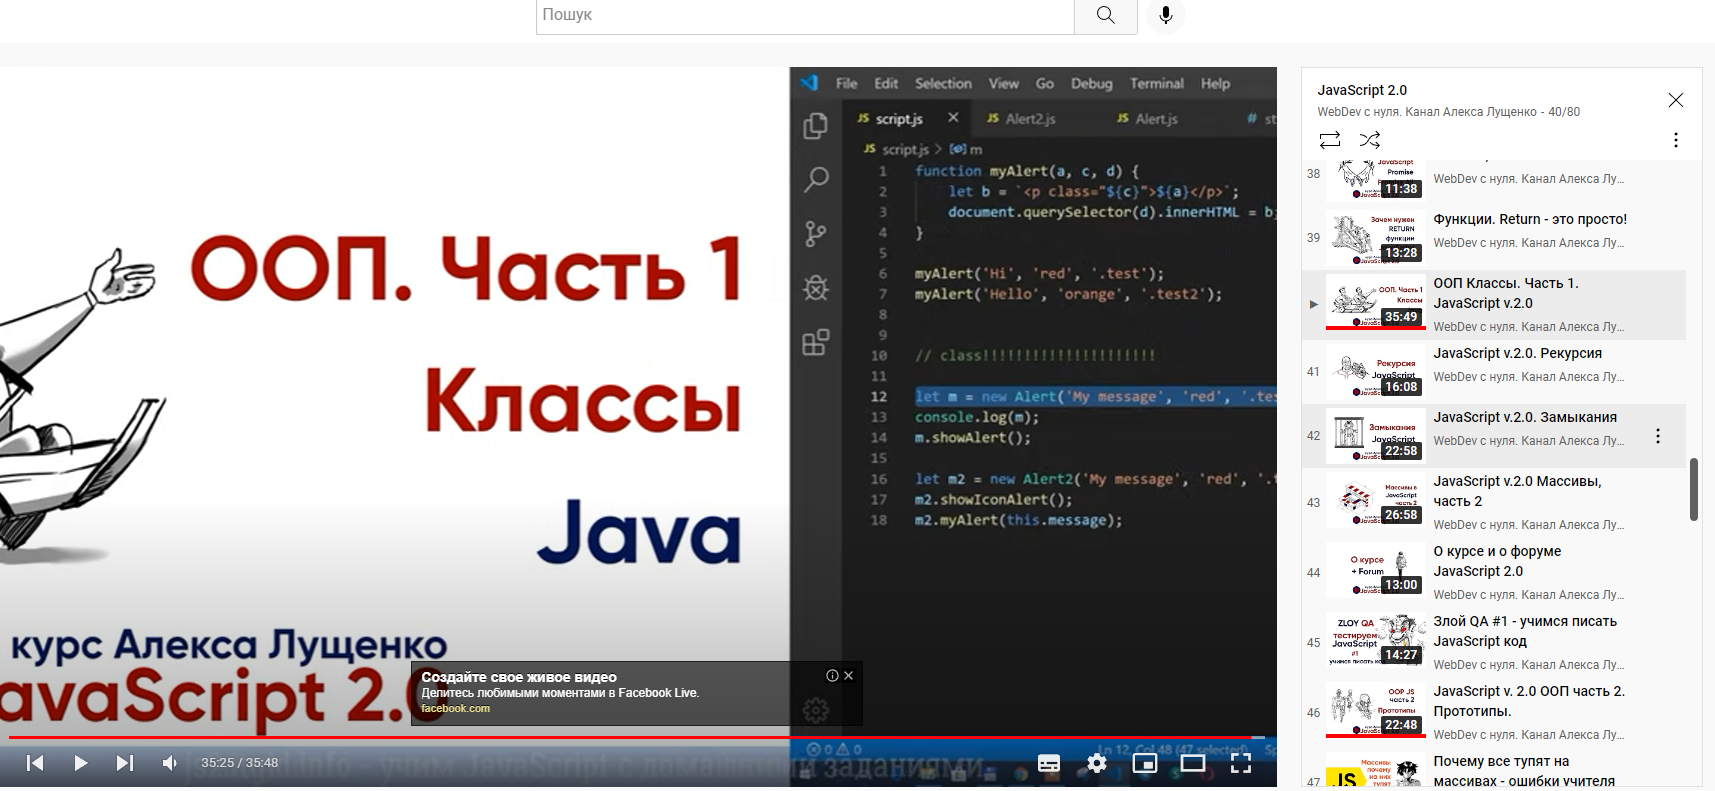Select ООП Классы. Часть 1 playlist item

[x=1494, y=305]
